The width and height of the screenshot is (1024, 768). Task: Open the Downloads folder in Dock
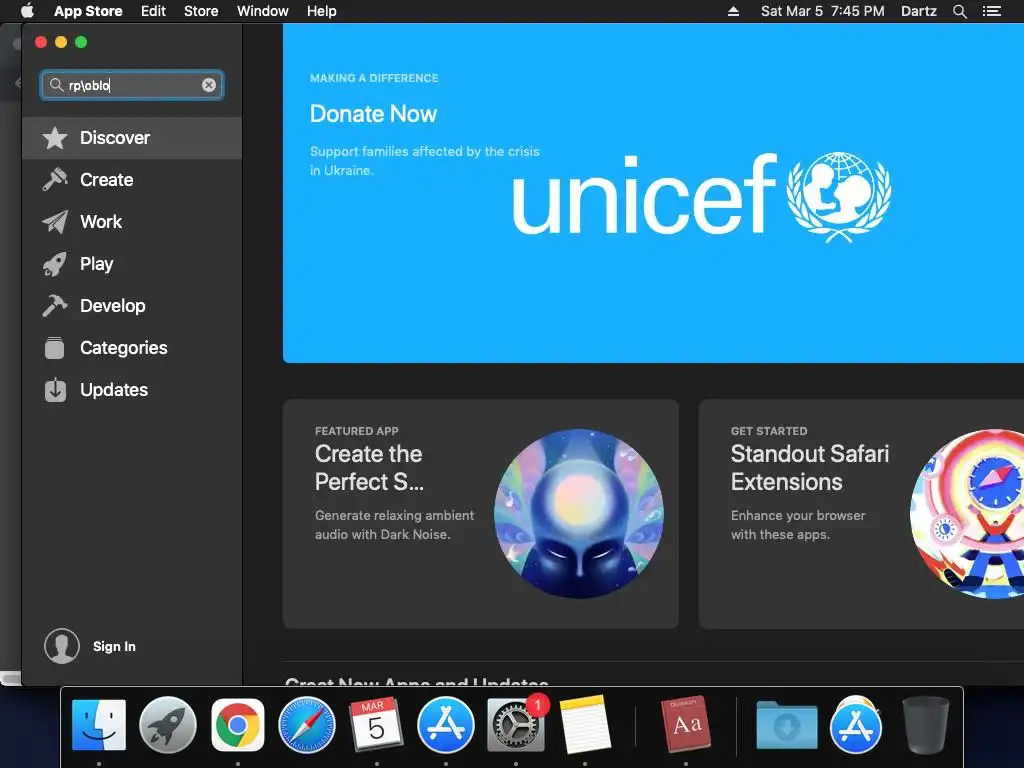[787, 725]
